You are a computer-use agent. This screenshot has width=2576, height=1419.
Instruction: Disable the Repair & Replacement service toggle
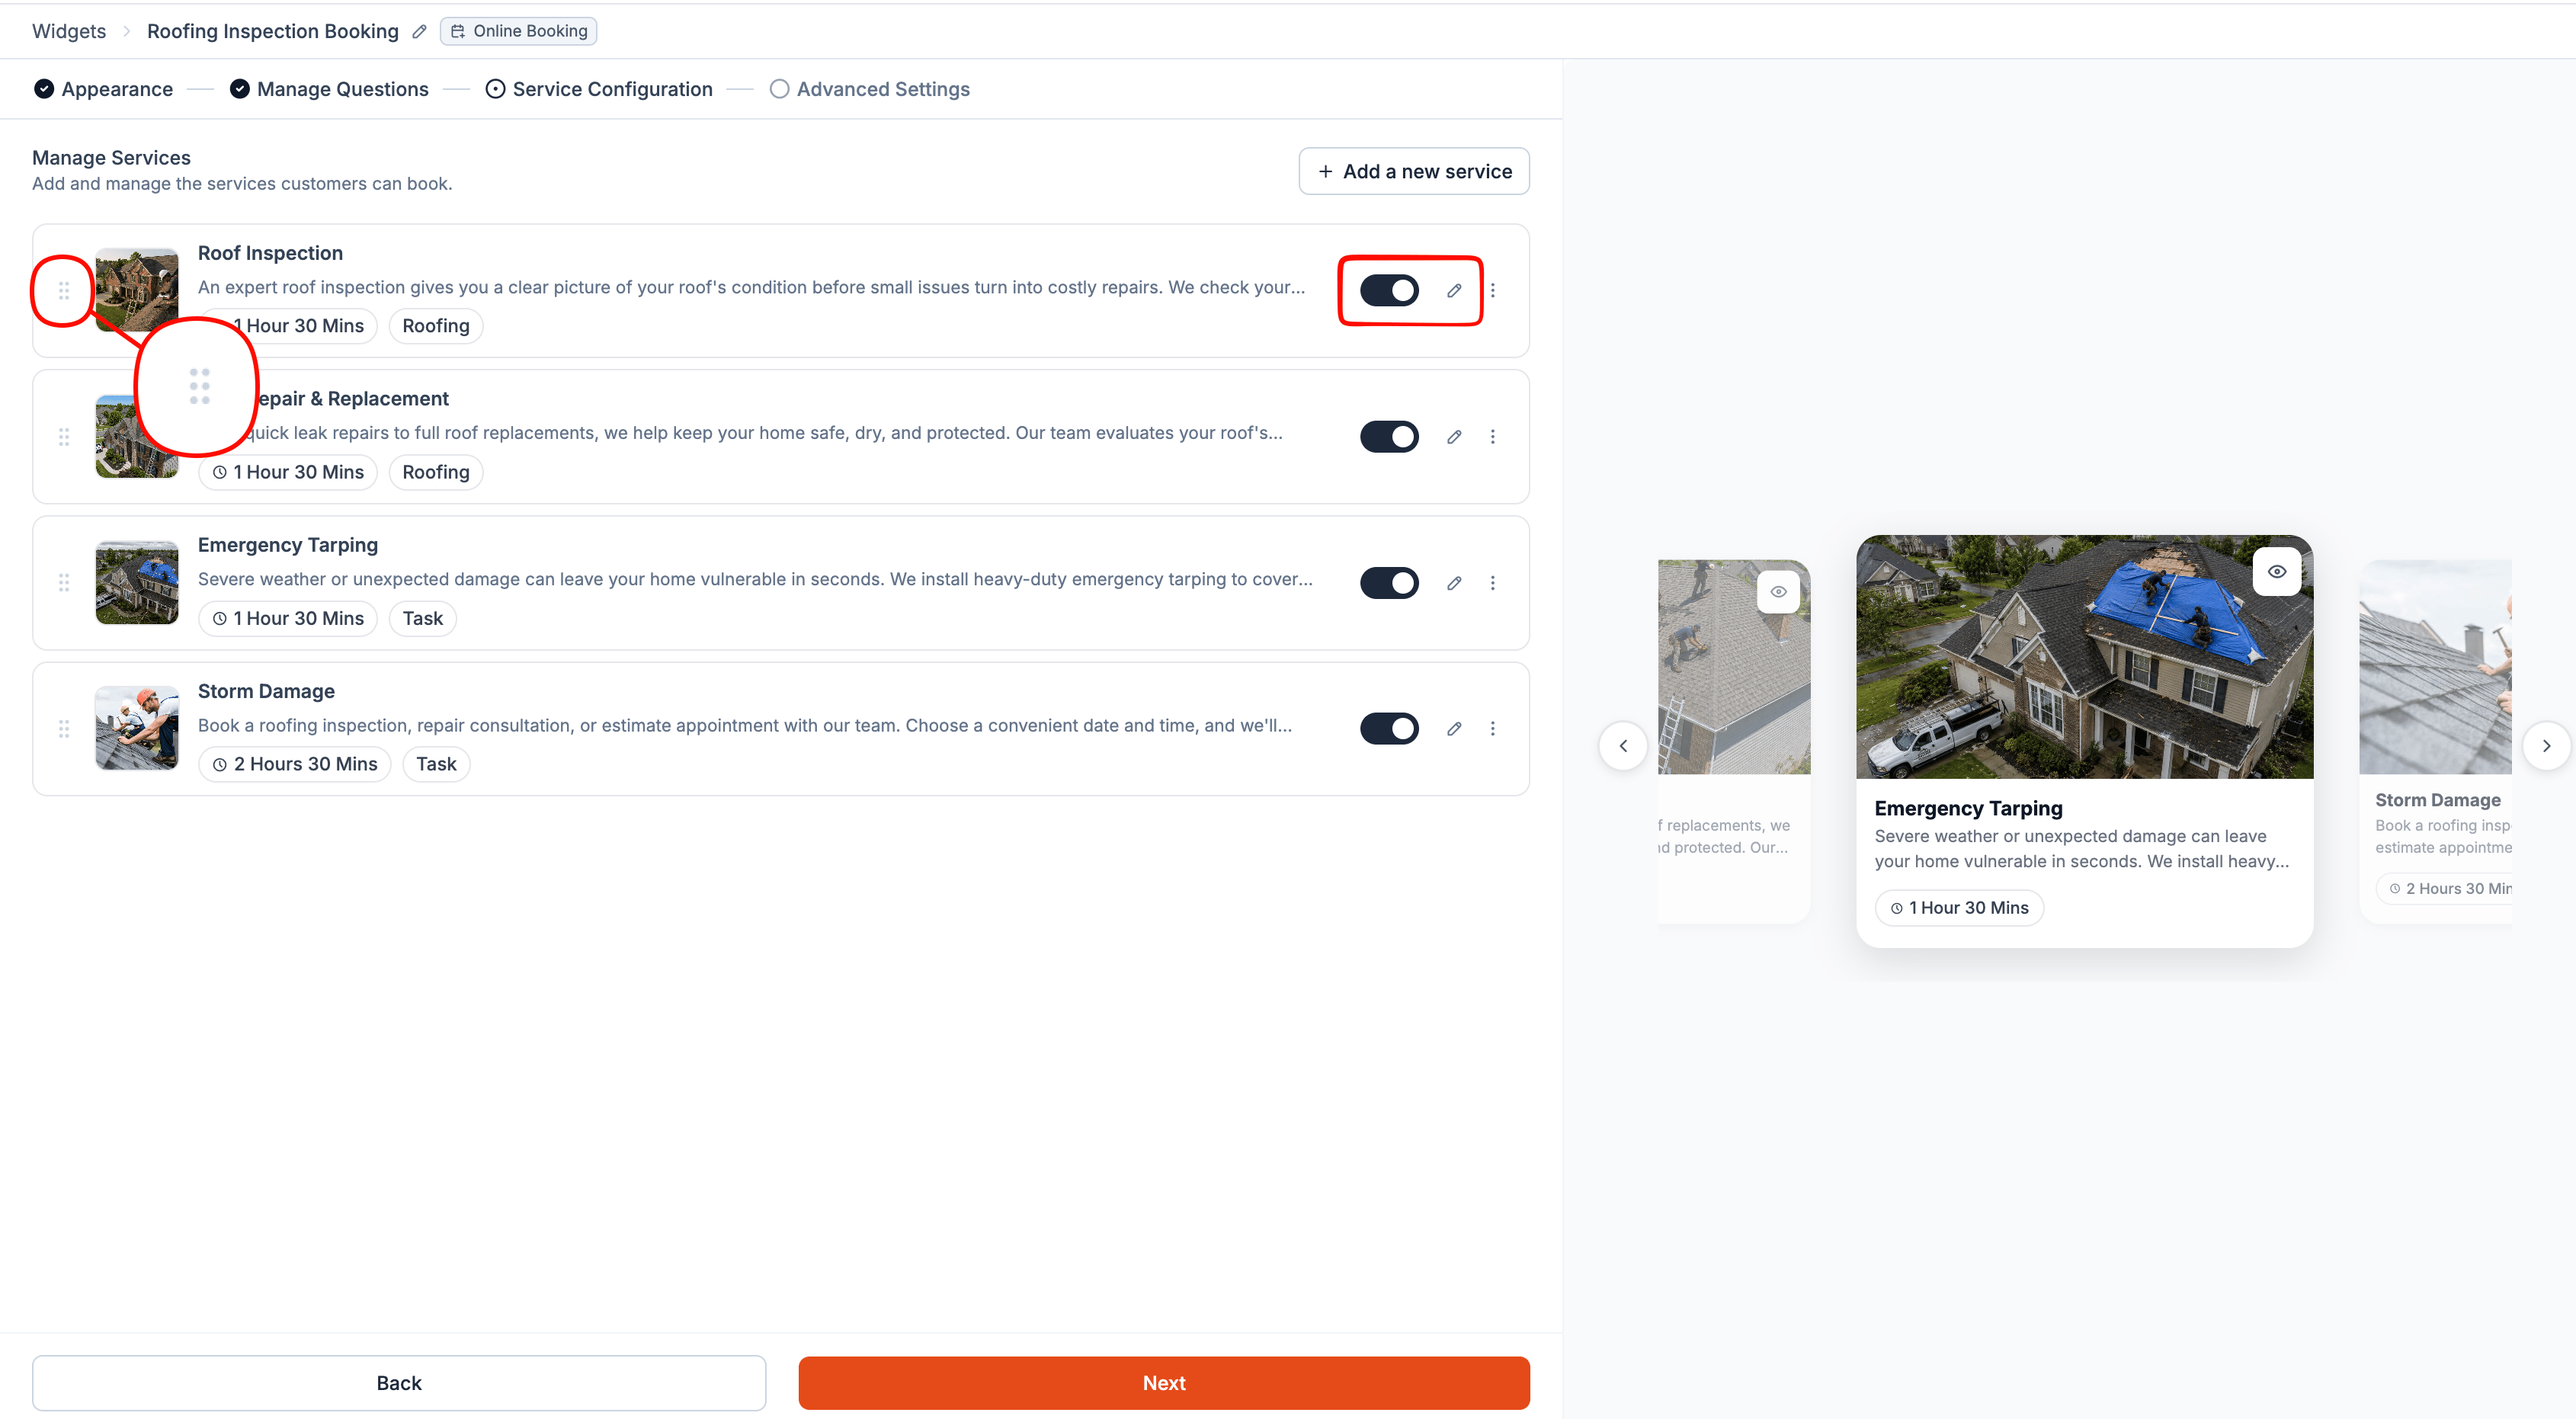[1389, 437]
